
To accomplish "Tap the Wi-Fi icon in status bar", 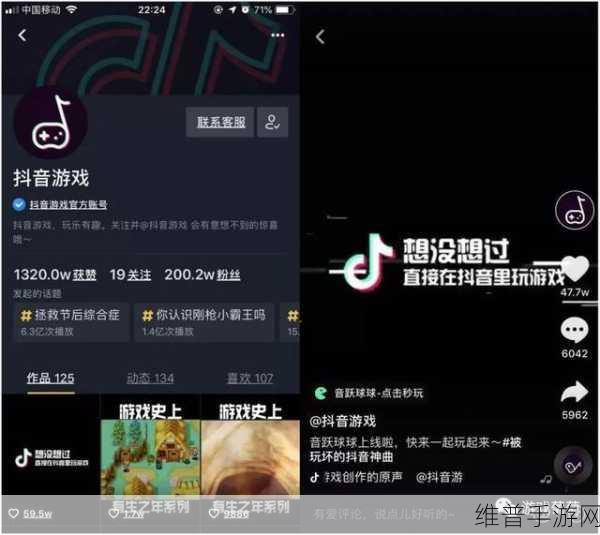I will coord(72,9).
